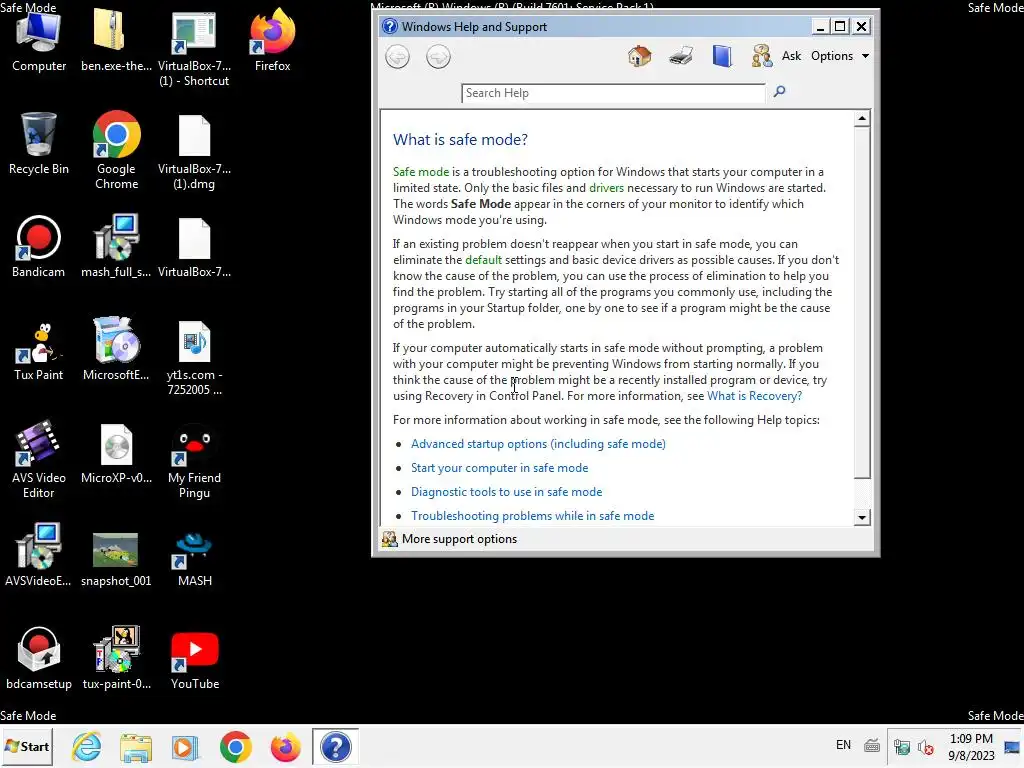Click the Ask support people icon
The width and height of the screenshot is (1024, 768).
pos(761,56)
